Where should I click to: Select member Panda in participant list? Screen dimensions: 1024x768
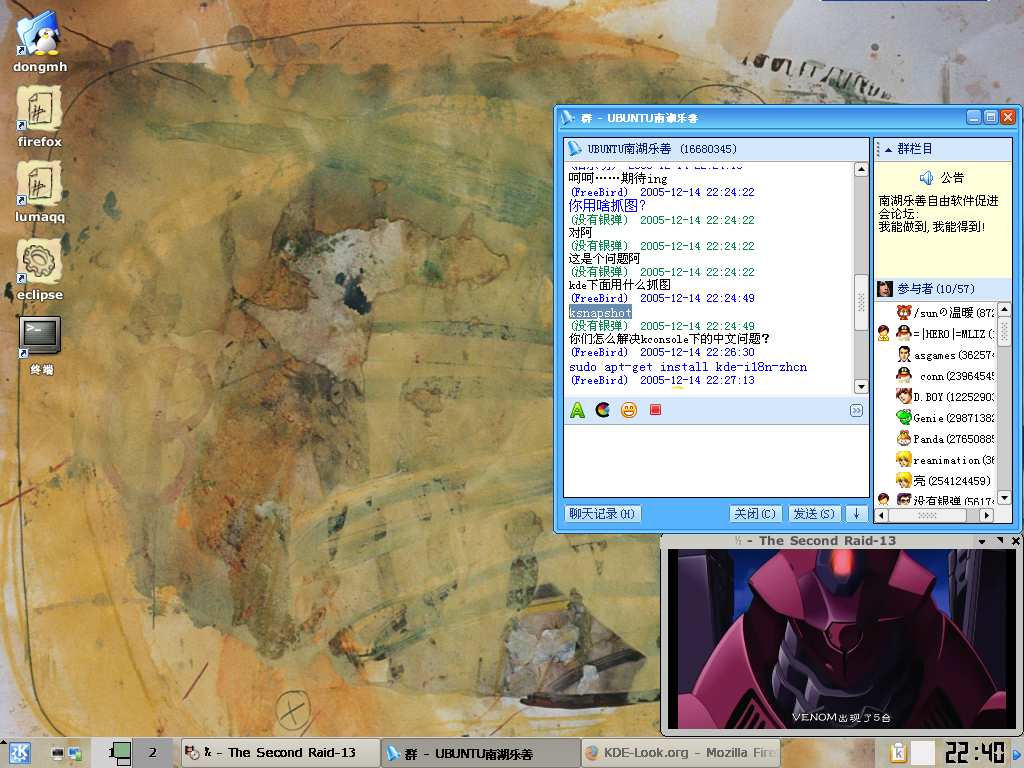[x=944, y=438]
